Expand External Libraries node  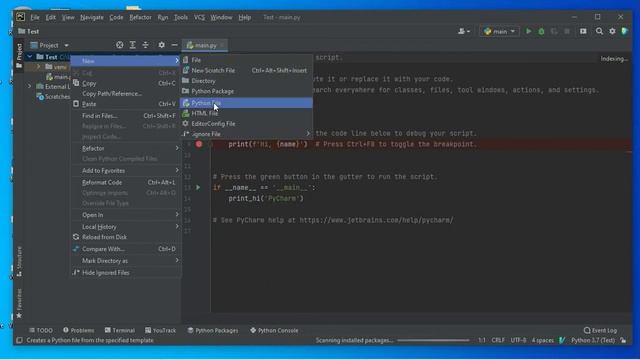click(x=29, y=87)
